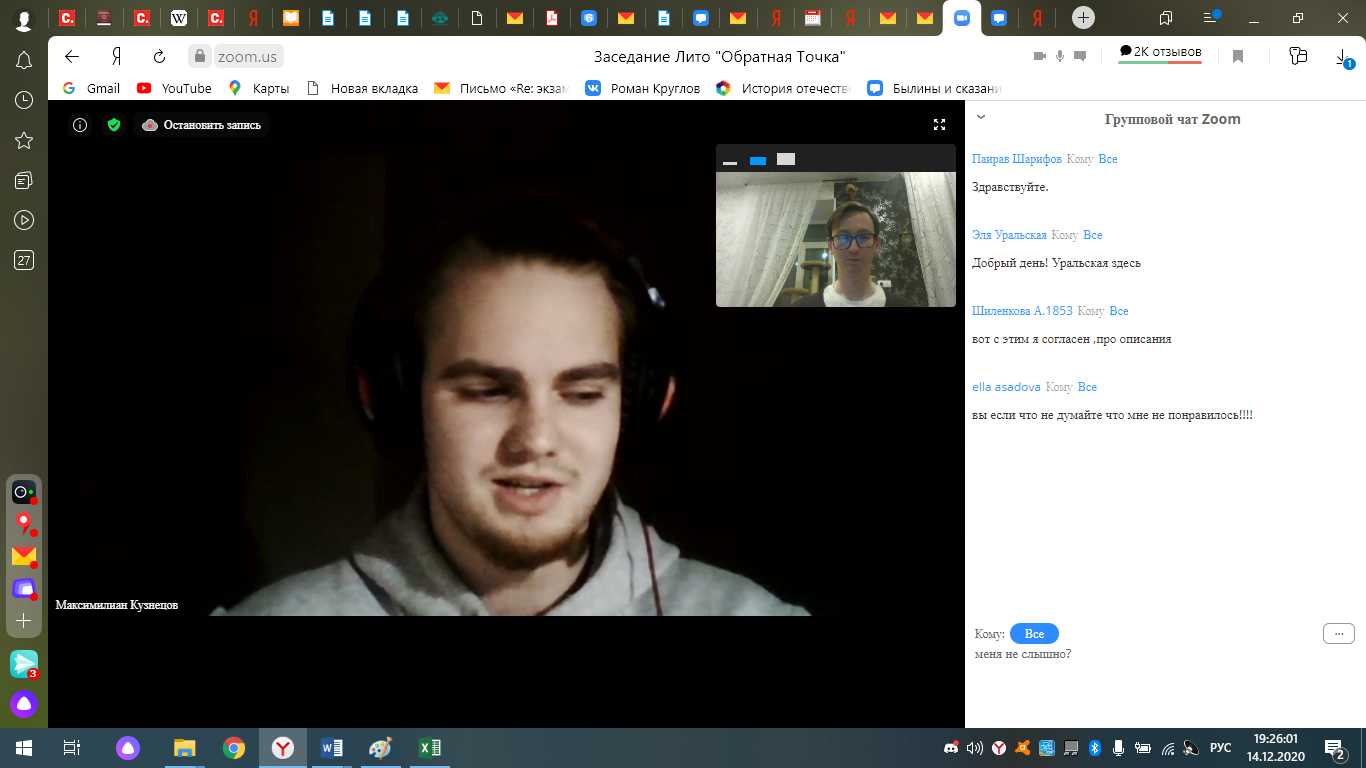Open Chrome from the taskbar
The width and height of the screenshot is (1366, 768).
click(x=234, y=747)
